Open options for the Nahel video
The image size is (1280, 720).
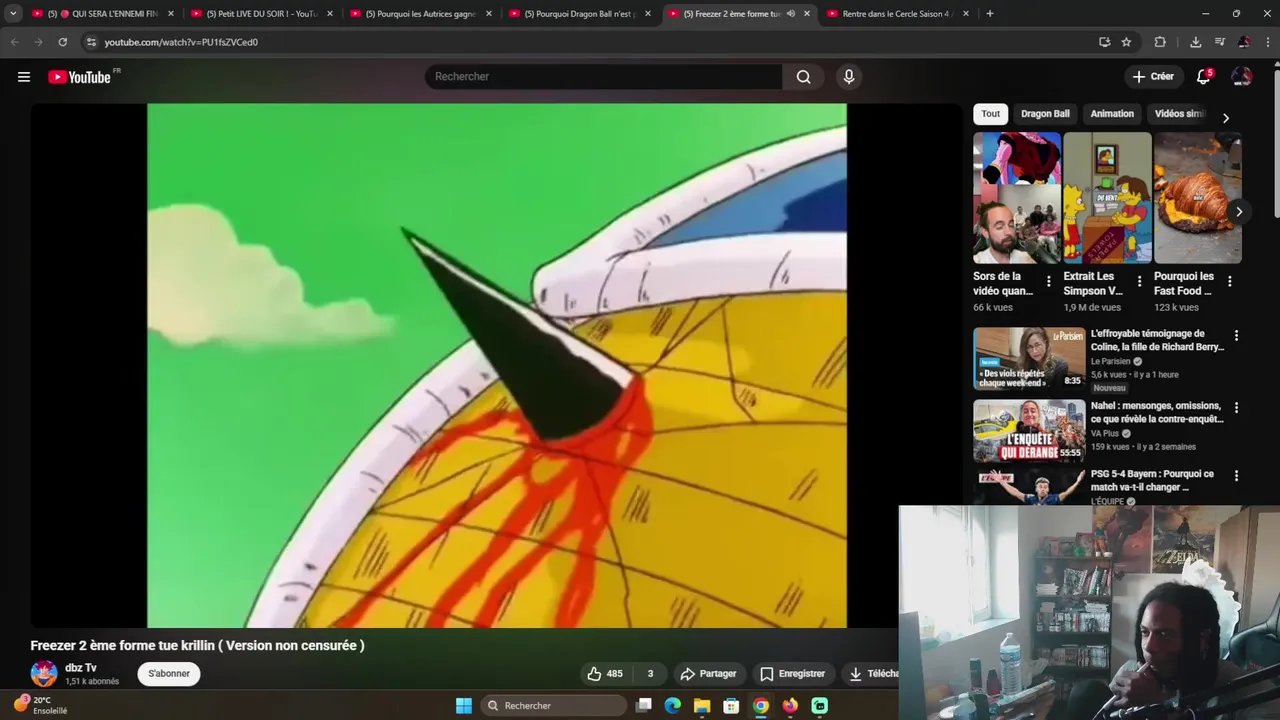[1236, 408]
